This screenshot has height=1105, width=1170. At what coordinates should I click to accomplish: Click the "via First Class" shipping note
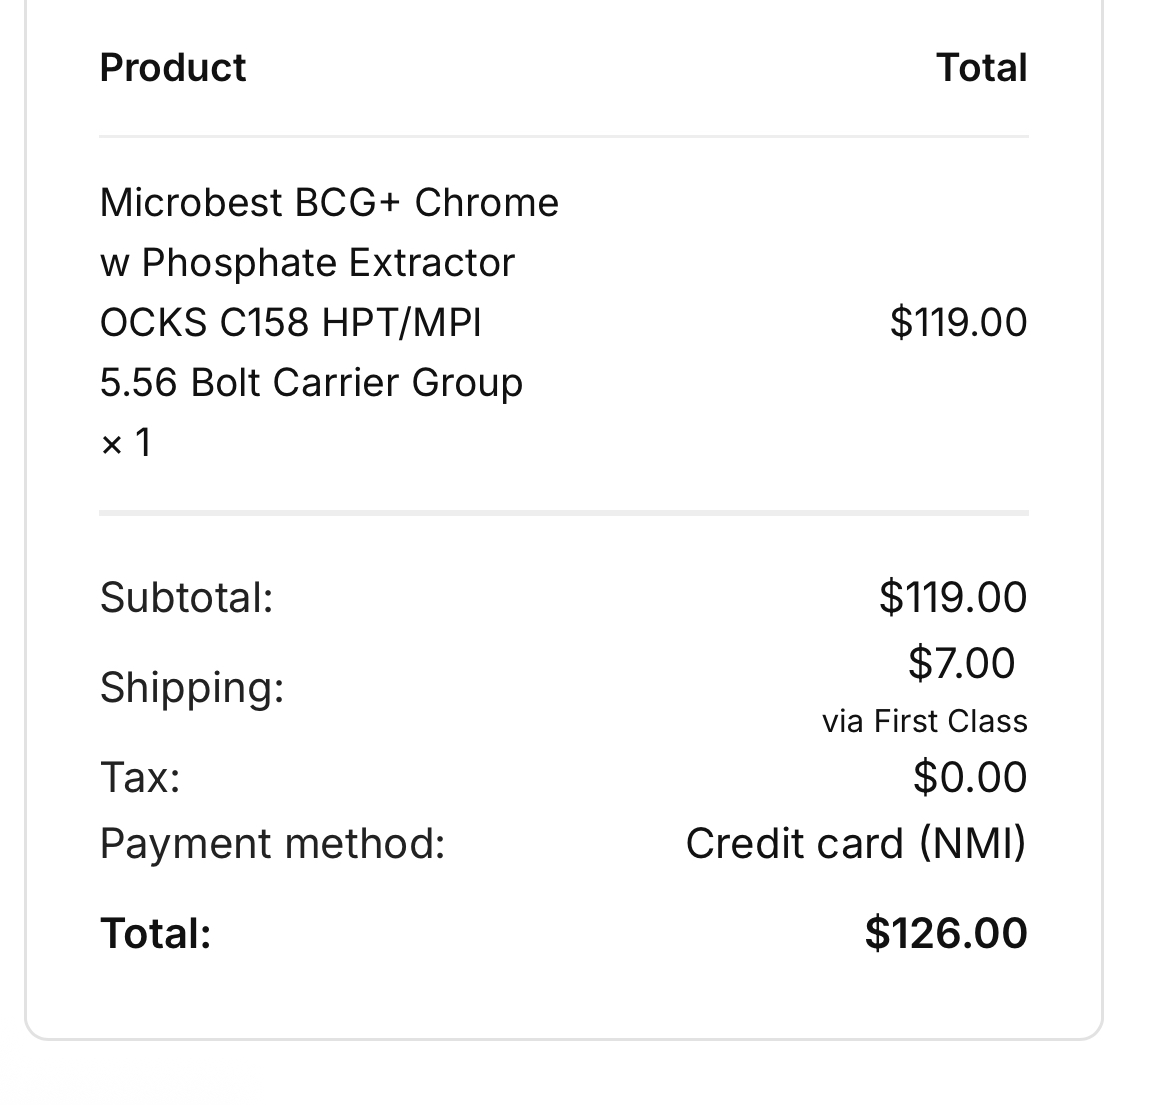click(x=924, y=721)
